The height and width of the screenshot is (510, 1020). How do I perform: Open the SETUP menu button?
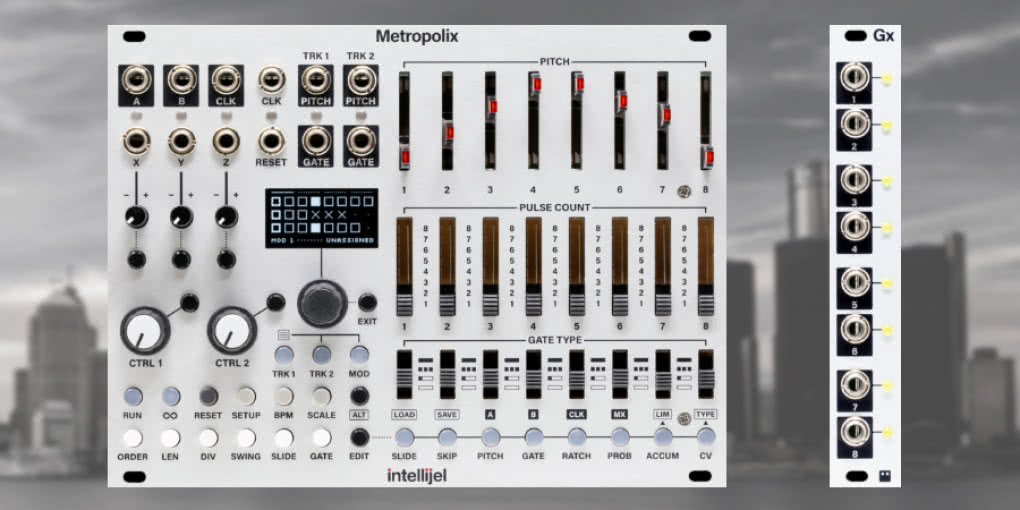246,396
